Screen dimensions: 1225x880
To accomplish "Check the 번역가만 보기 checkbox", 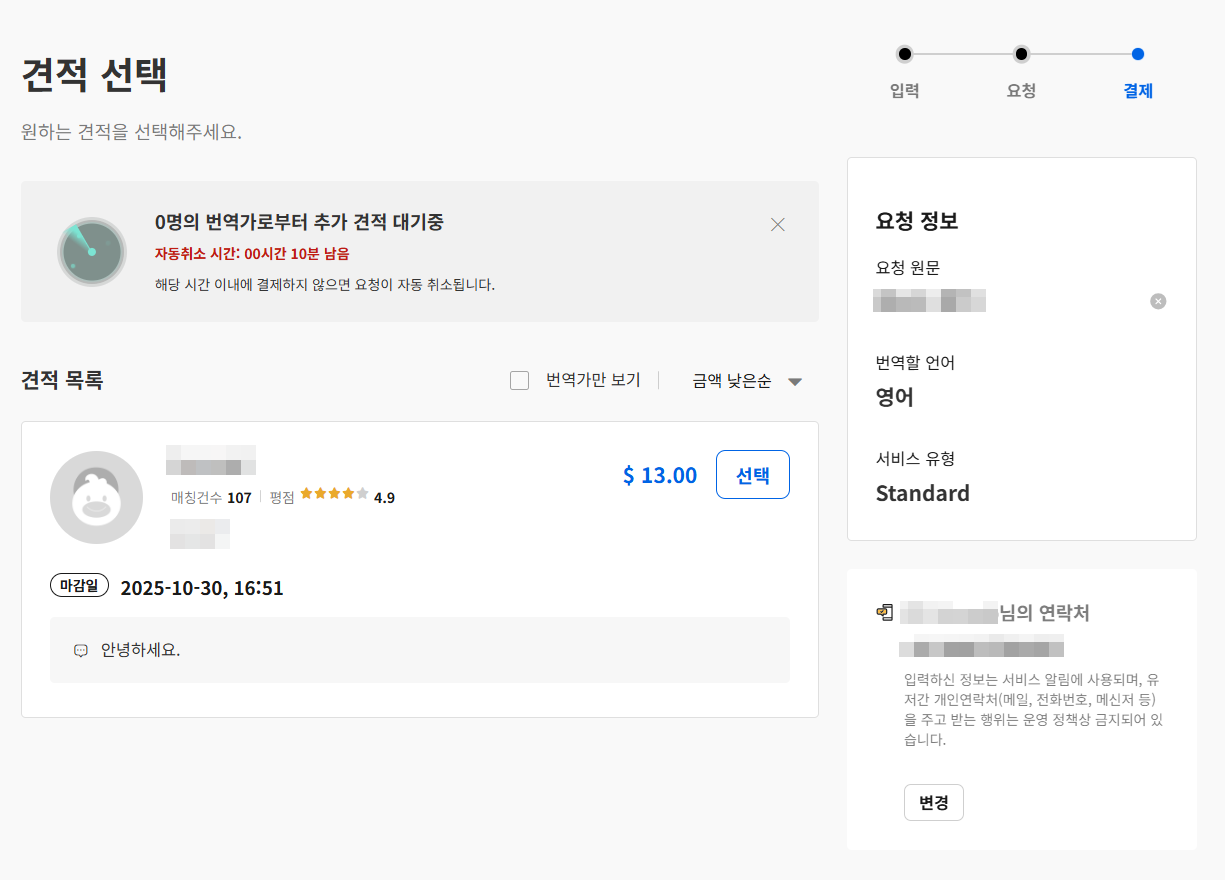I will [x=519, y=380].
